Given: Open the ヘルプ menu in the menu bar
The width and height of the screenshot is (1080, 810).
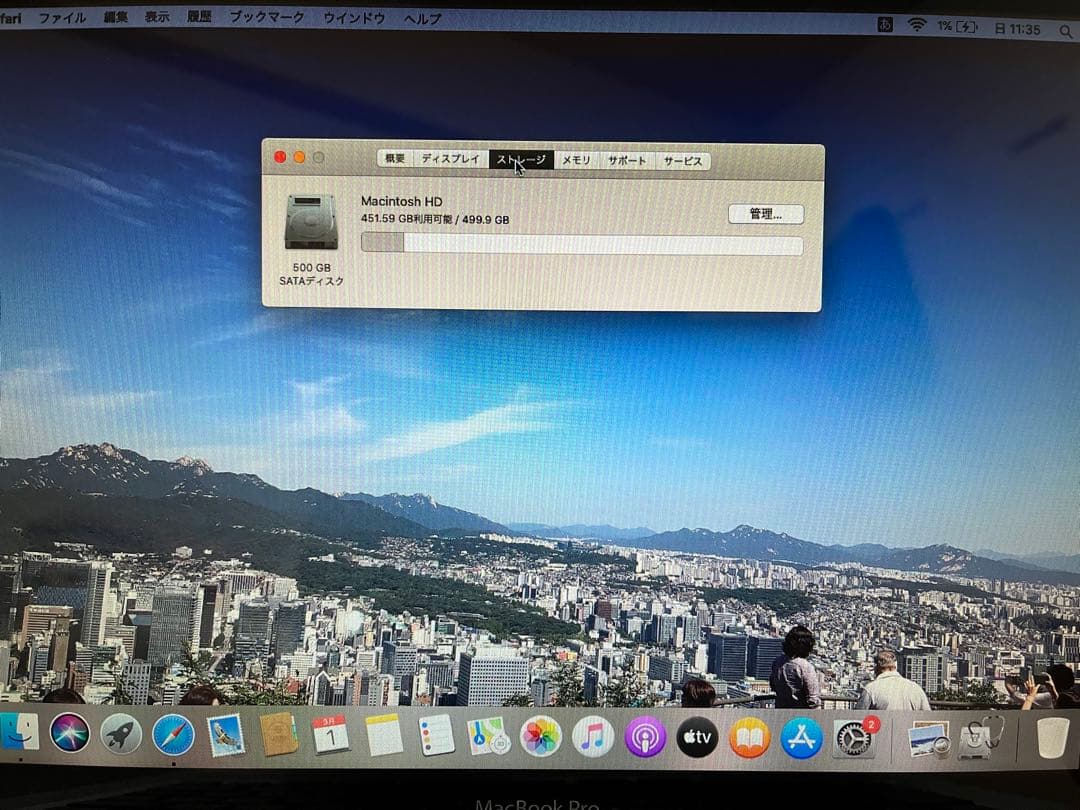Looking at the screenshot, I should (423, 17).
